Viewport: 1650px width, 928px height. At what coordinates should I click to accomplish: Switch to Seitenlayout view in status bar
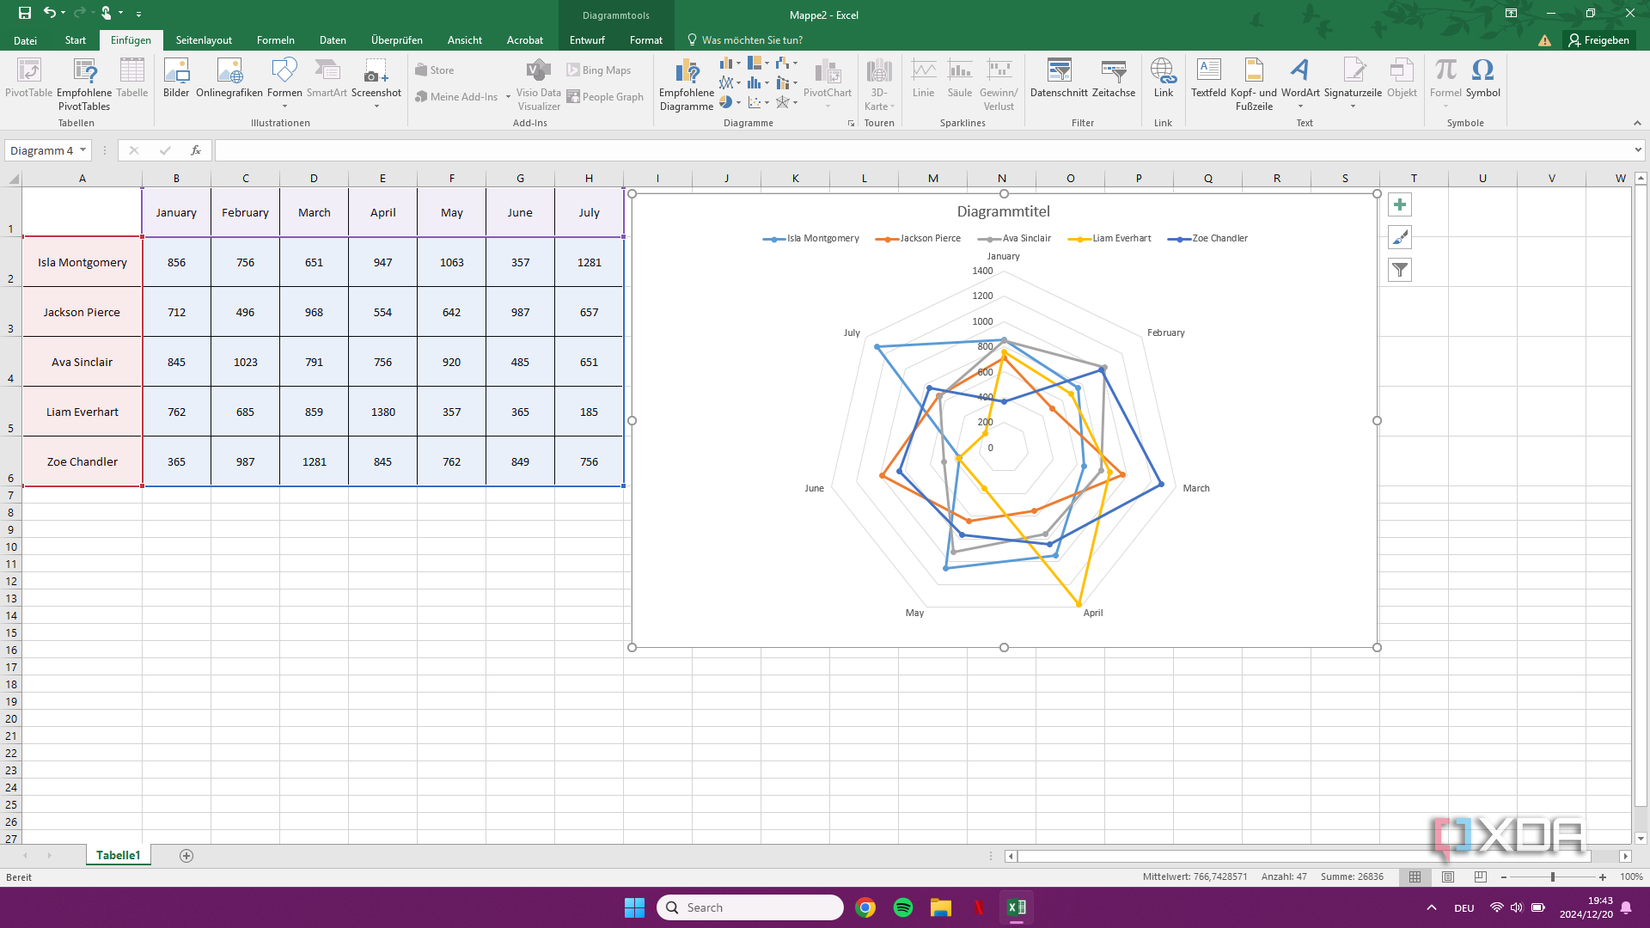[x=1447, y=877]
